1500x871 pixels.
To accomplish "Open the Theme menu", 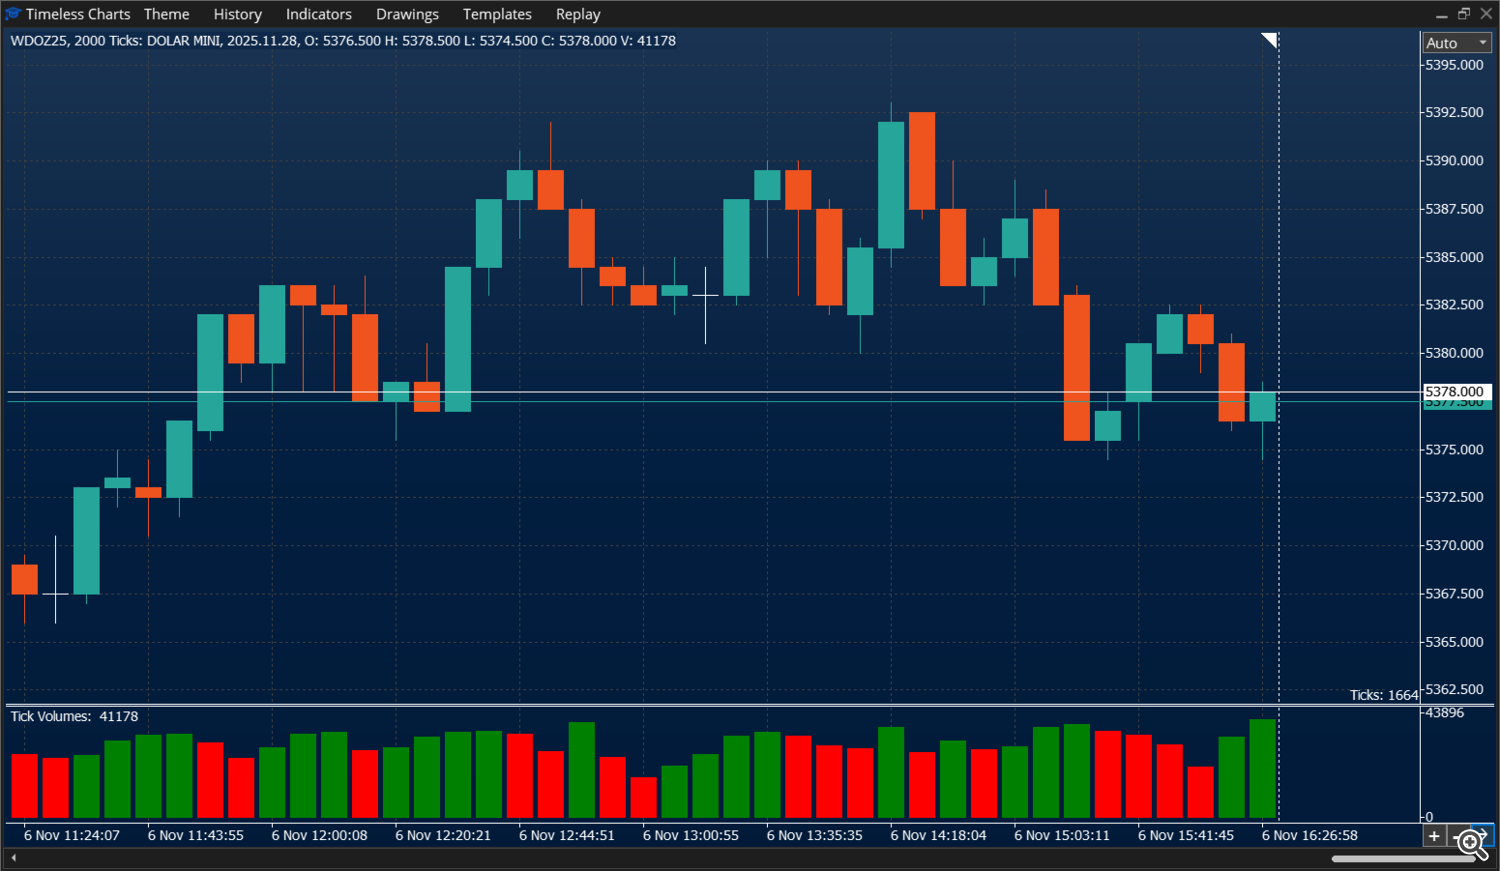I will 166,14.
